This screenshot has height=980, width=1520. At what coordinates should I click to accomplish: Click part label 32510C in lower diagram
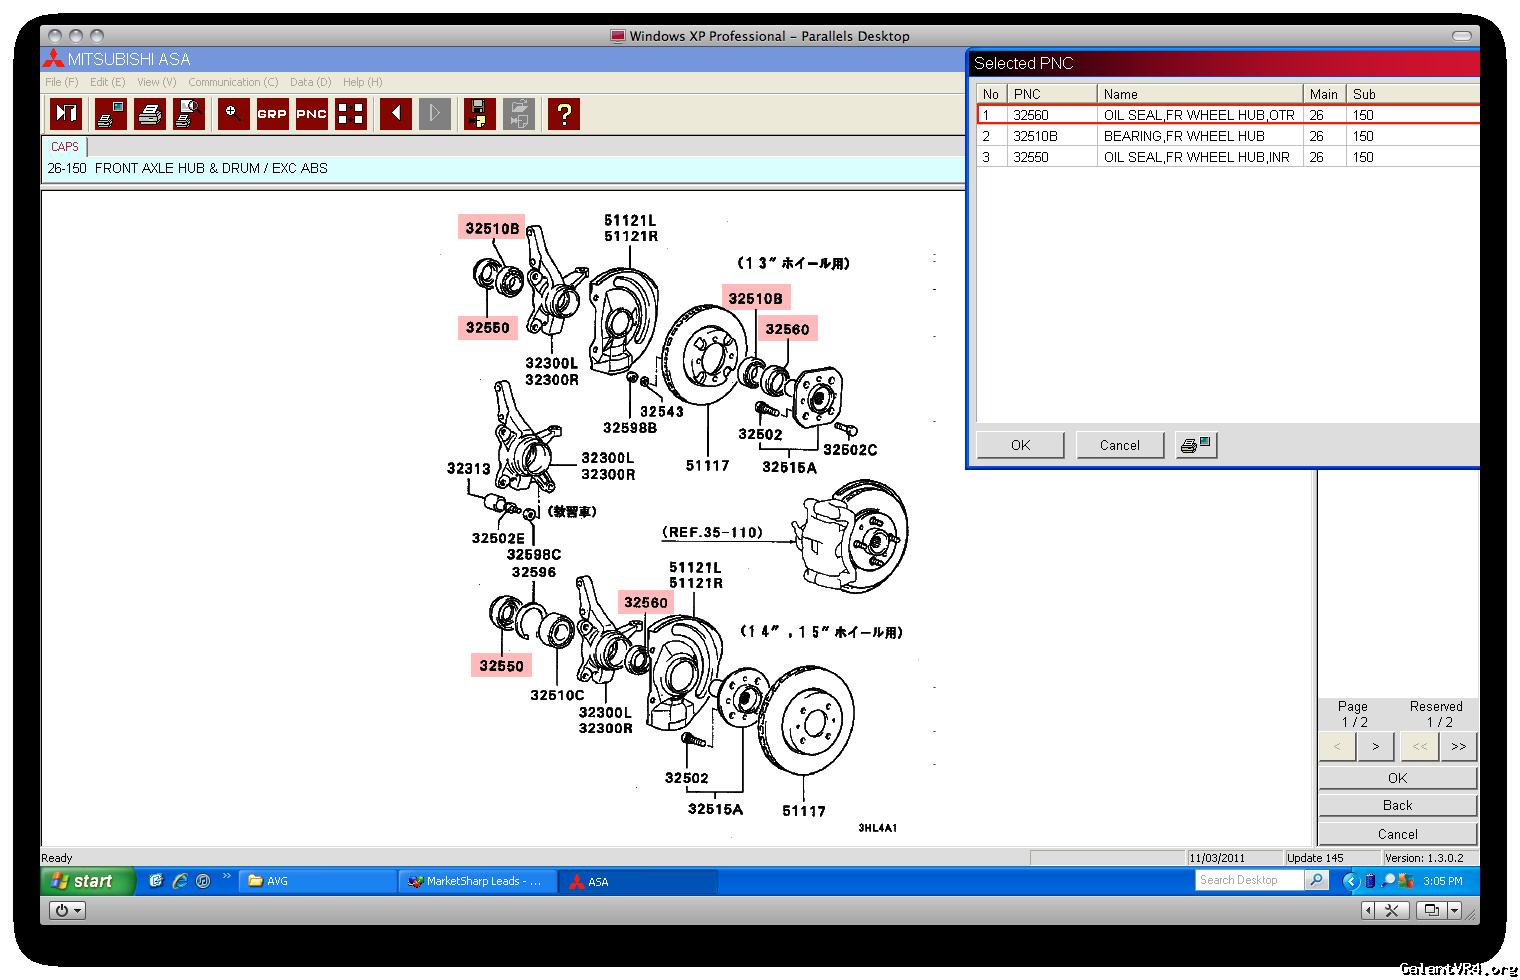click(x=557, y=695)
